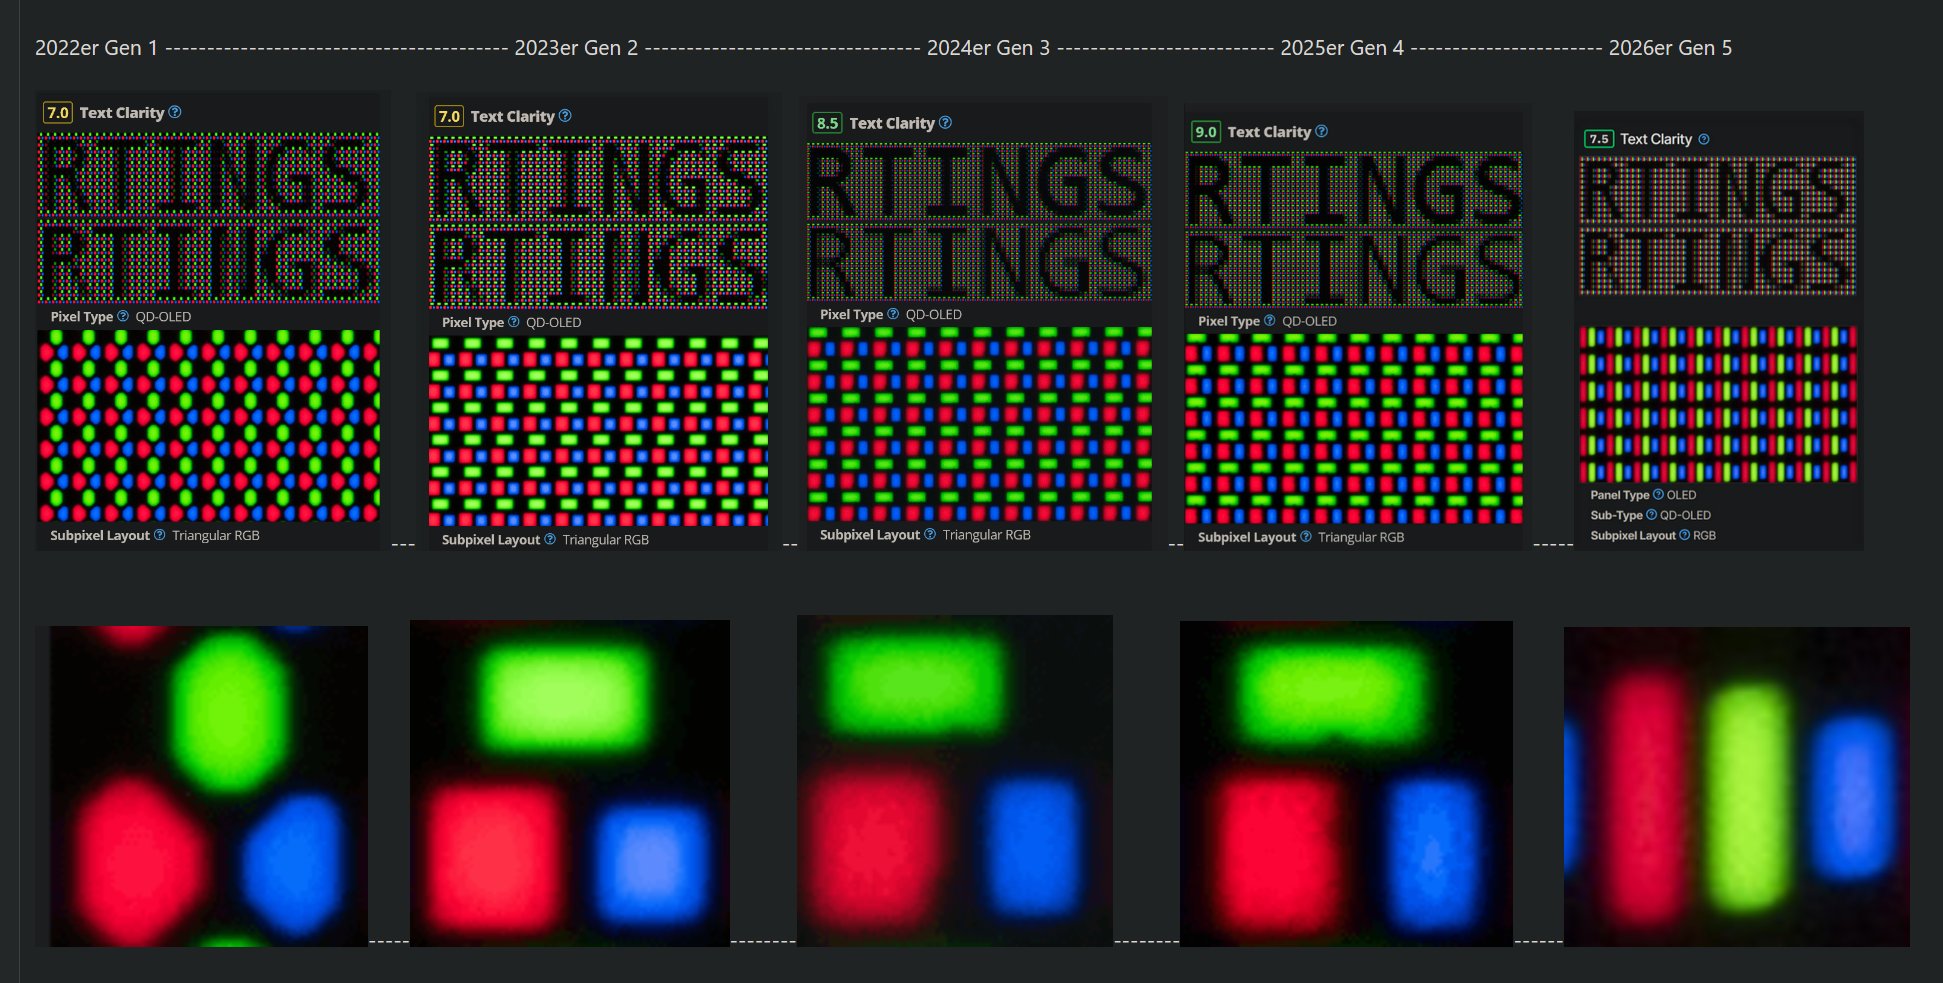Click the '2026er Gen 5' heading

(x=1670, y=48)
